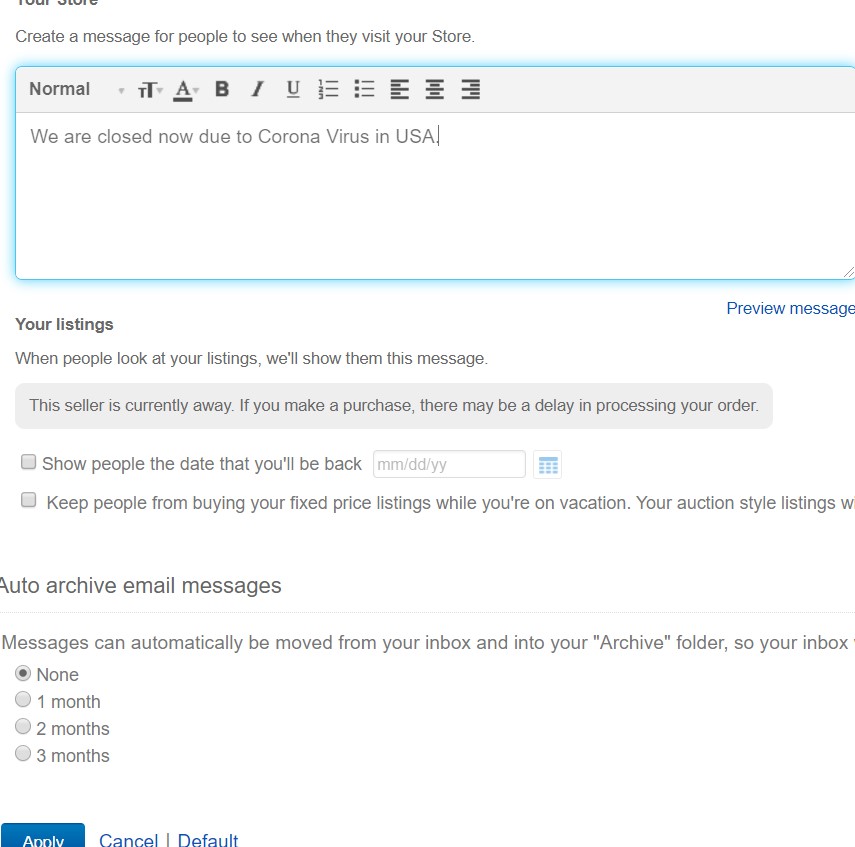The image size is (855, 847).
Task: Click the 'Your listings' heading
Action: click(64, 325)
